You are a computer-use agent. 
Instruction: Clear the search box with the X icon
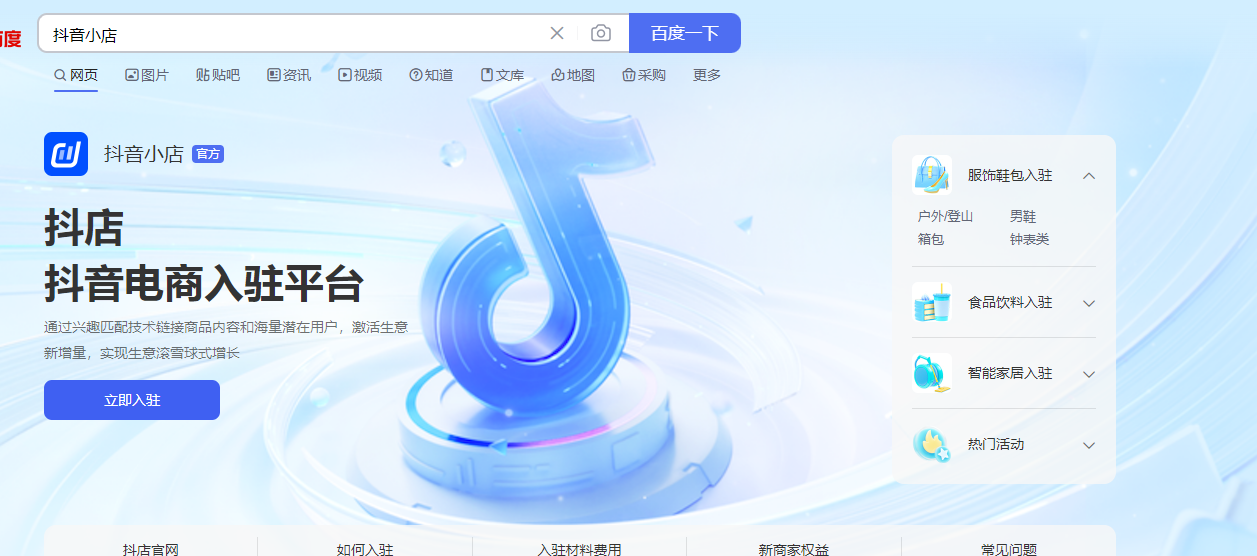click(x=557, y=33)
